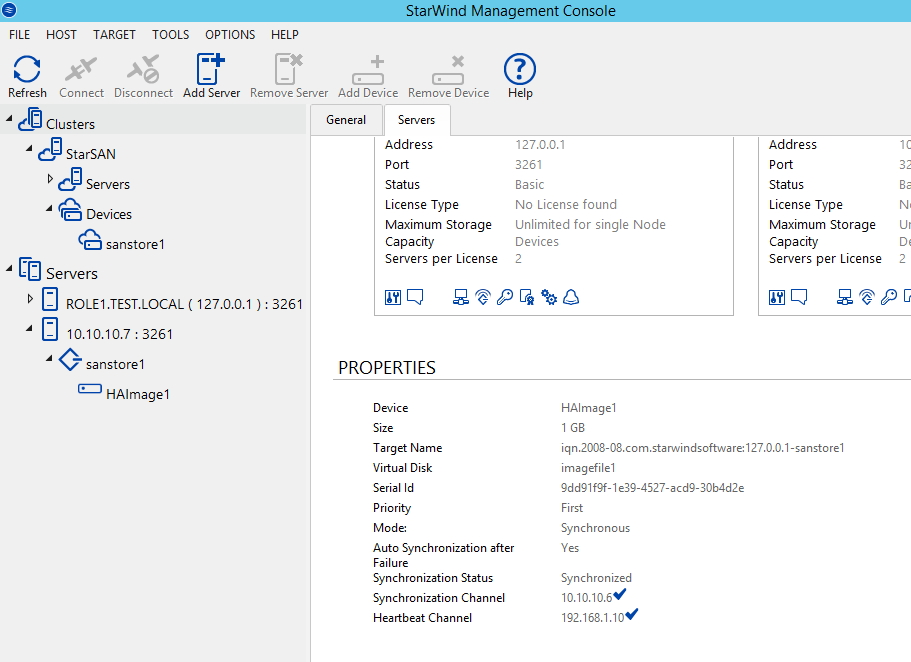The height and width of the screenshot is (662, 911).
Task: Open the TARGET menu
Action: 114,35
